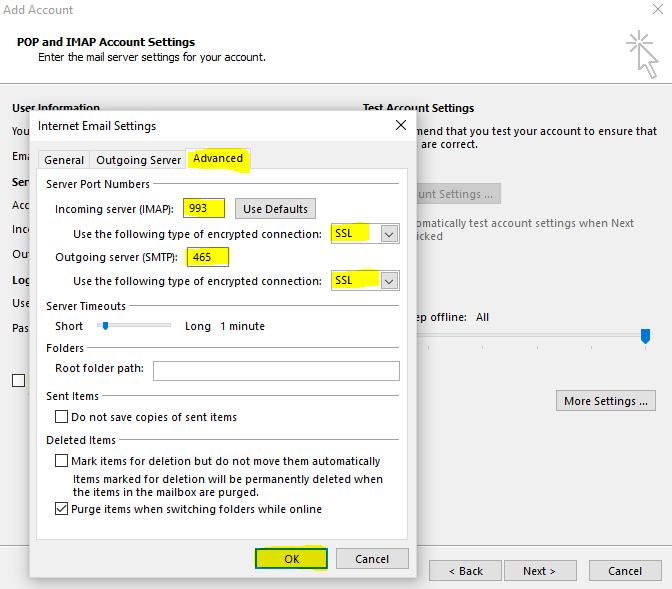Select the Advanced tab
The image size is (672, 589).
(218, 158)
